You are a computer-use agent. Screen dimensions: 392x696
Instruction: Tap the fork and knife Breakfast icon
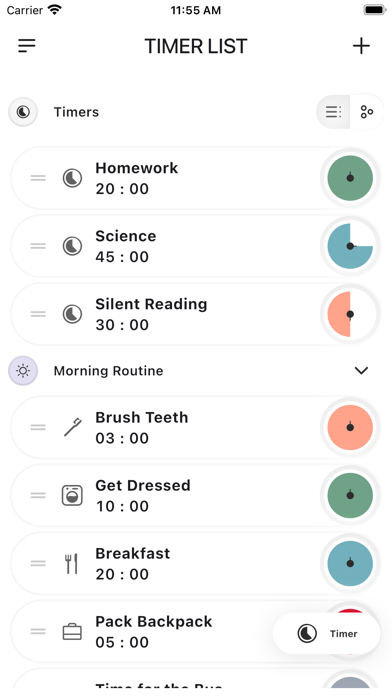pos(71,563)
